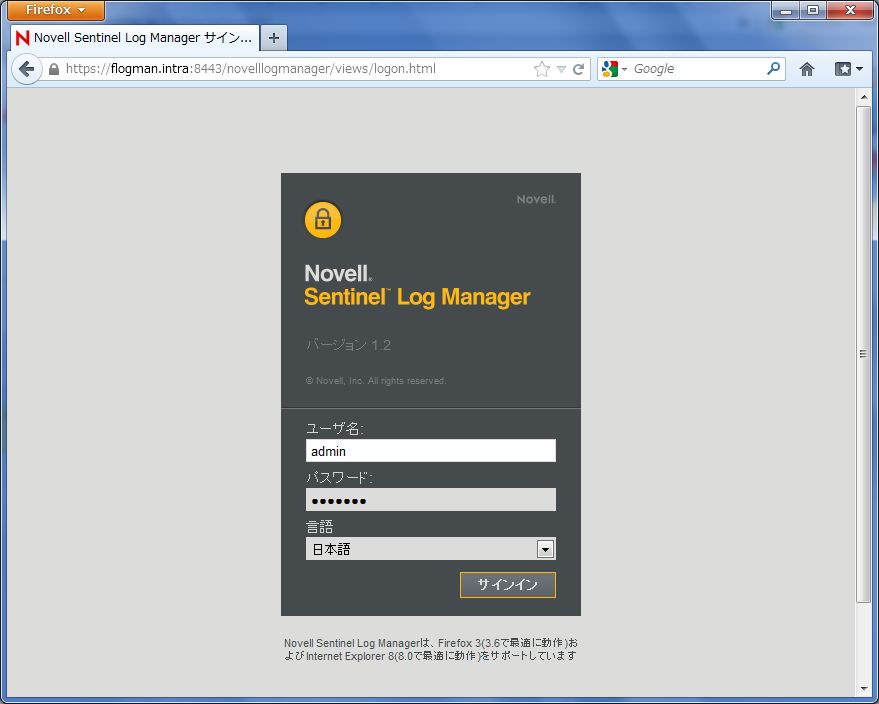Go back with the back arrow button
Screen dimensions: 879x704
(26, 69)
